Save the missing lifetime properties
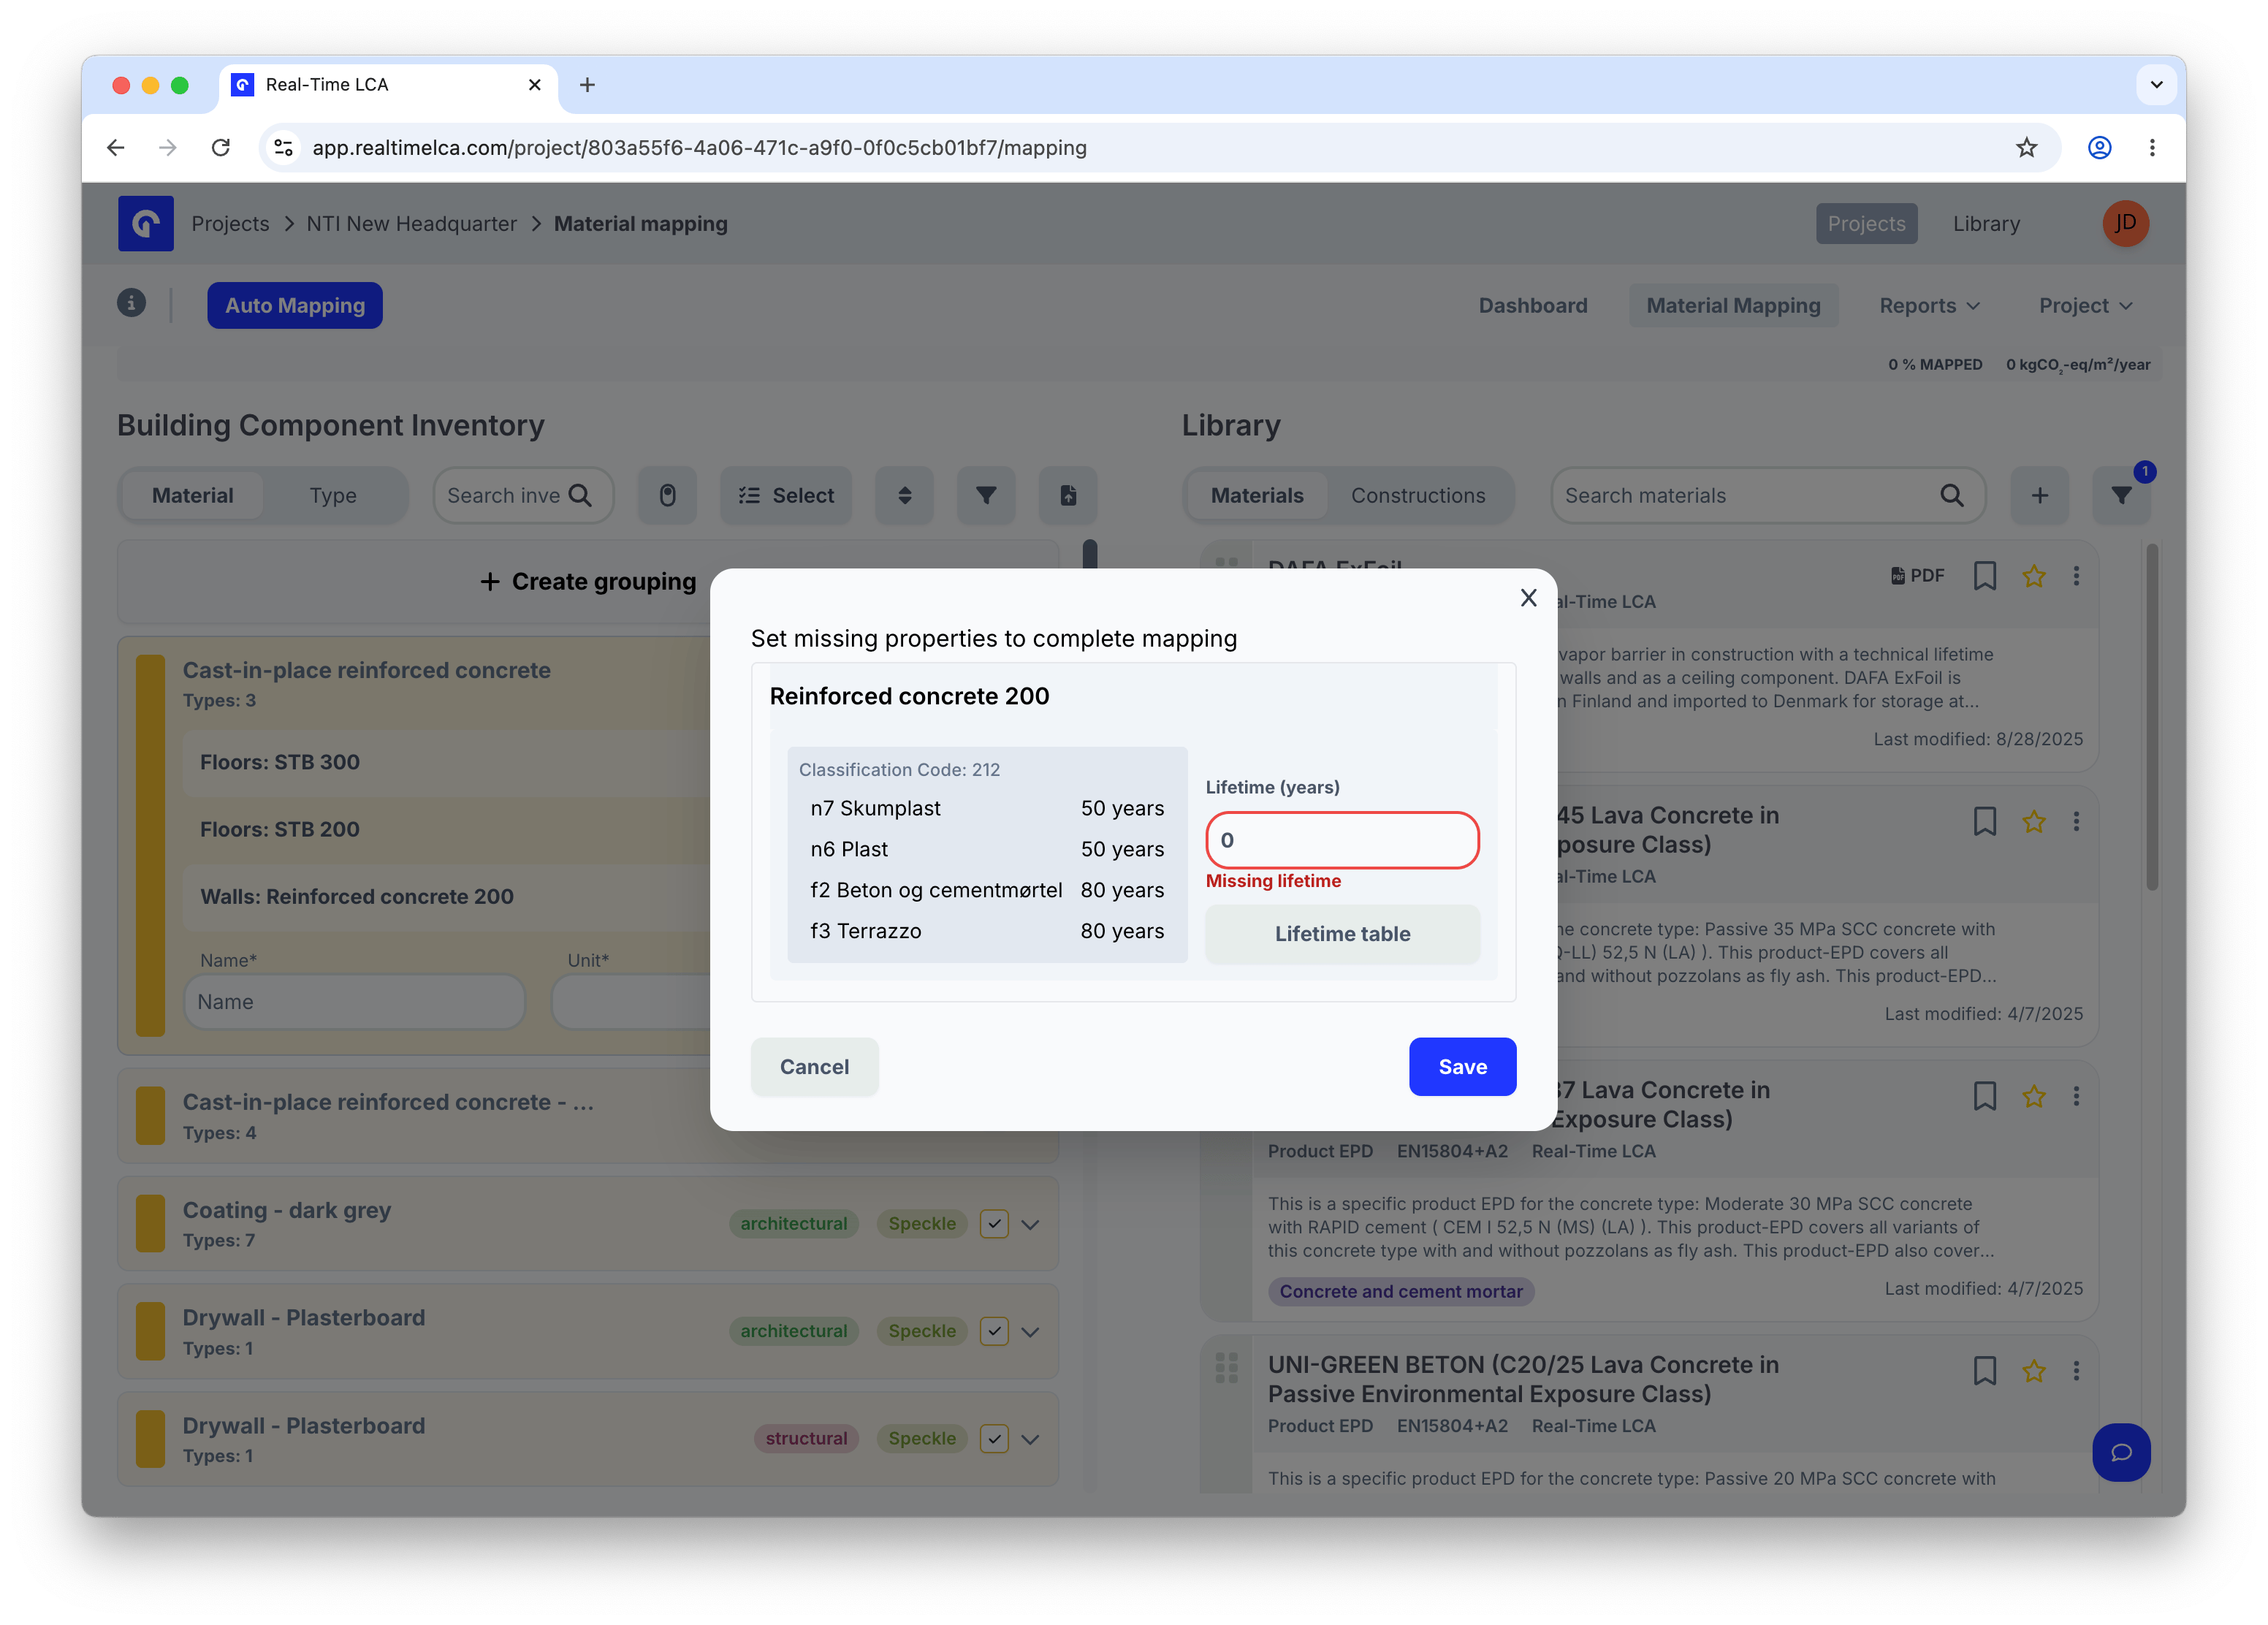The height and width of the screenshot is (1625, 2268). [x=1462, y=1067]
